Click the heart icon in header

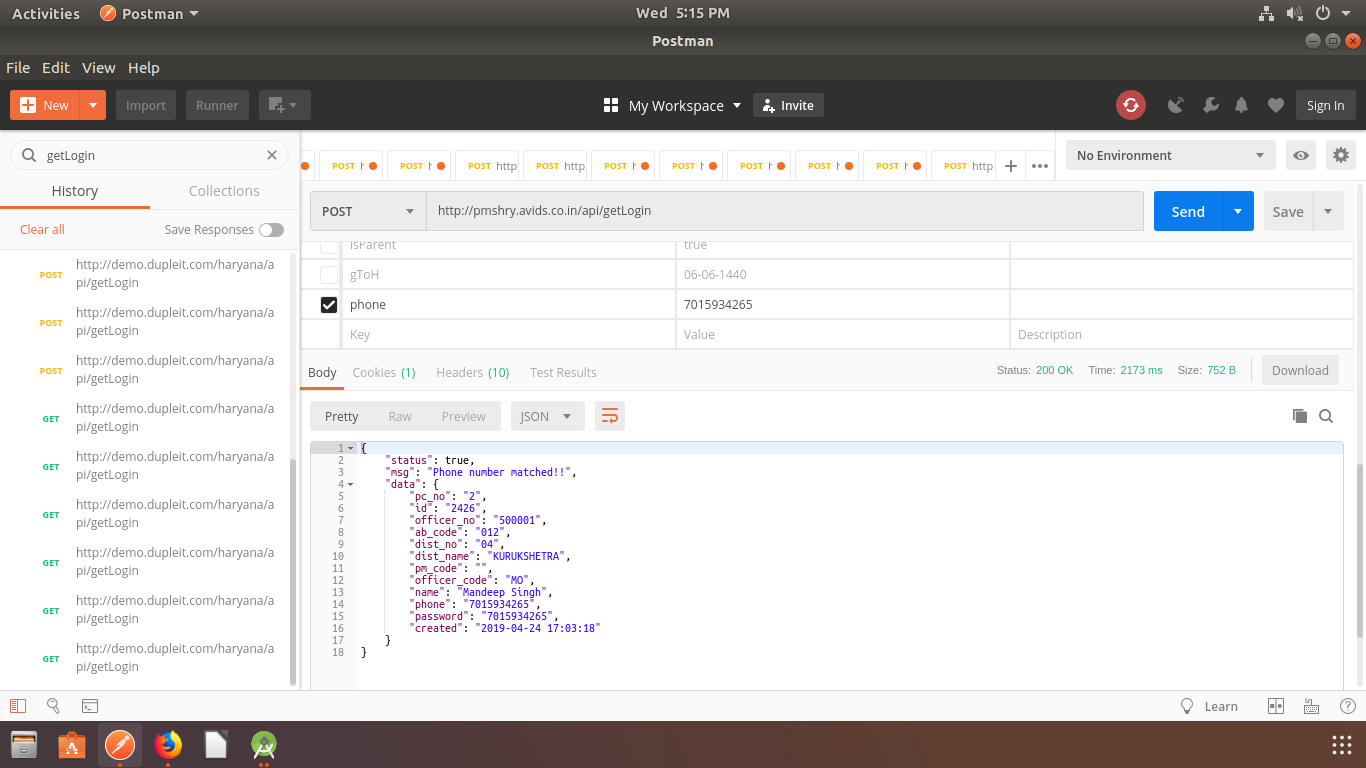[1275, 105]
